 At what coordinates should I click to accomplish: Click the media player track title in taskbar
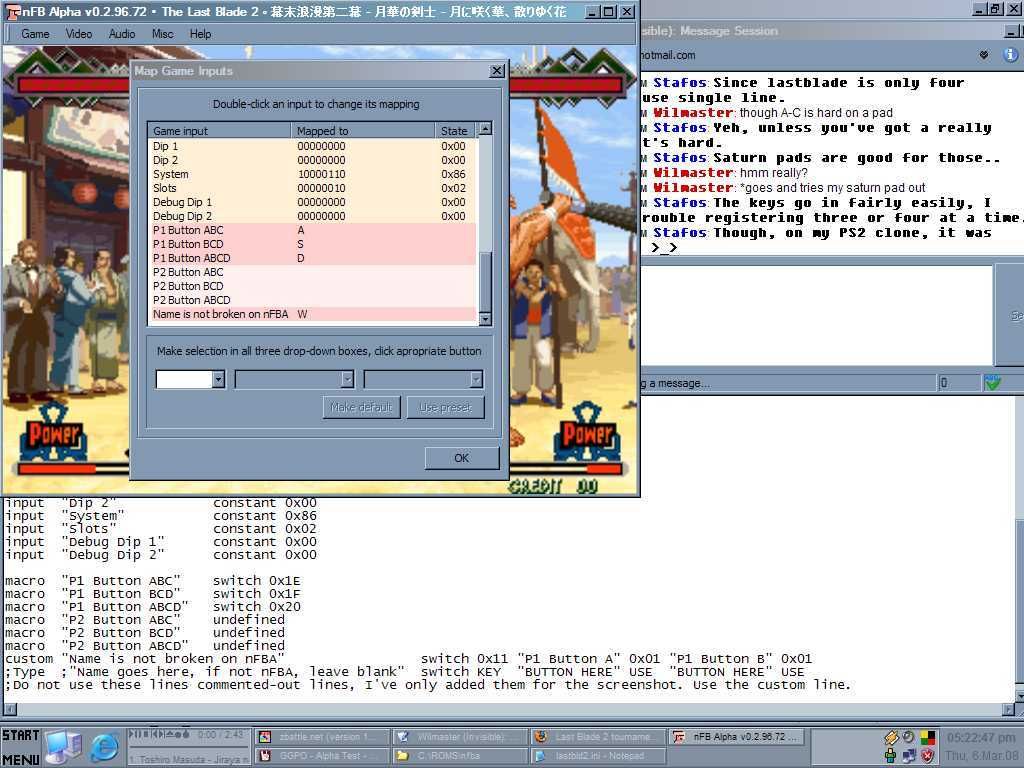188,759
